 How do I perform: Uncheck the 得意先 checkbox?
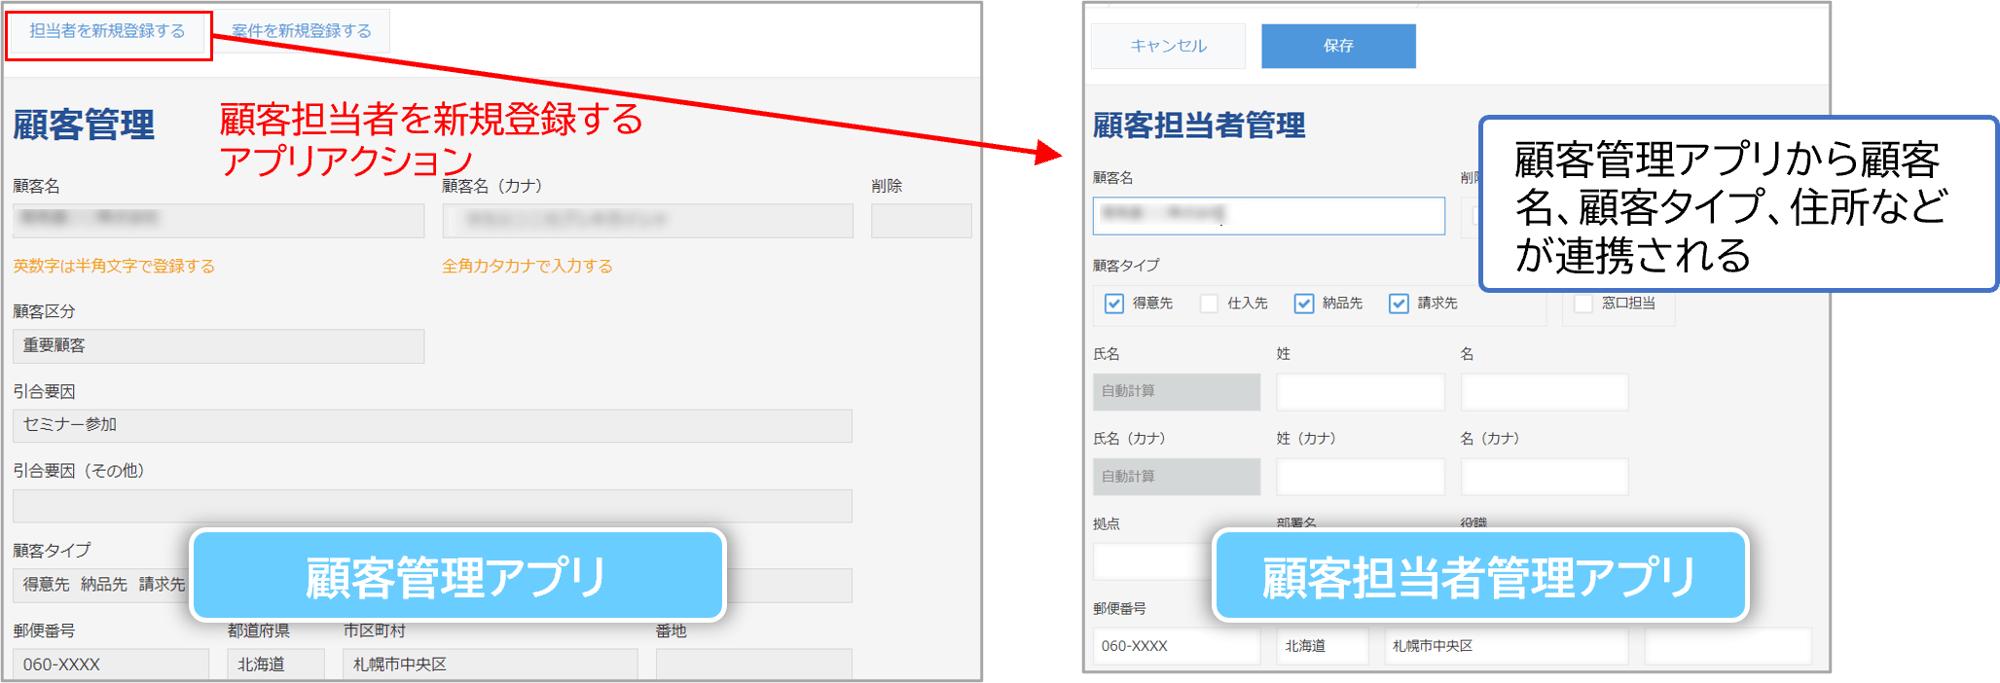[1114, 303]
